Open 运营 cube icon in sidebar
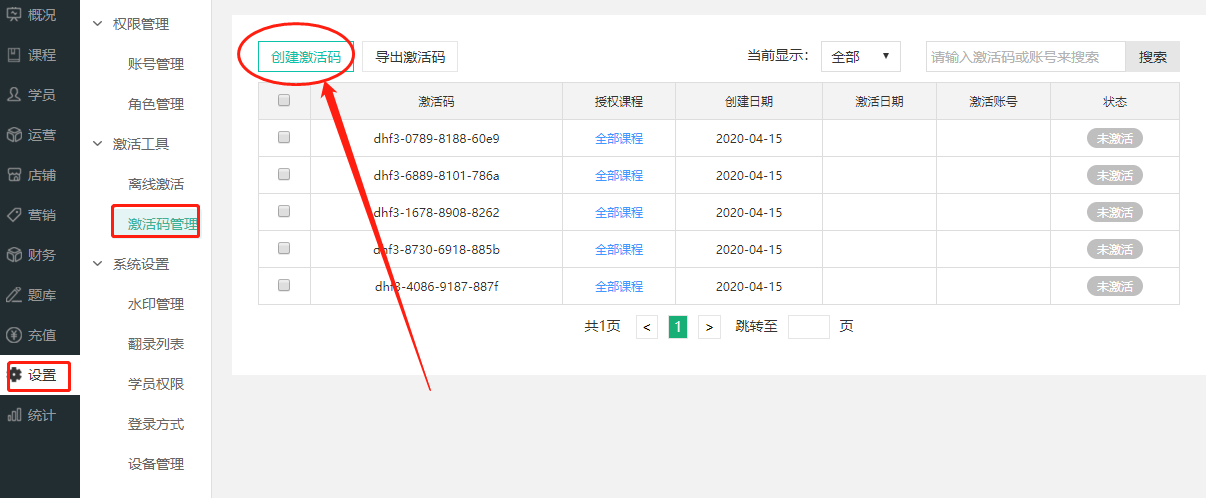The image size is (1206, 498). [x=15, y=135]
